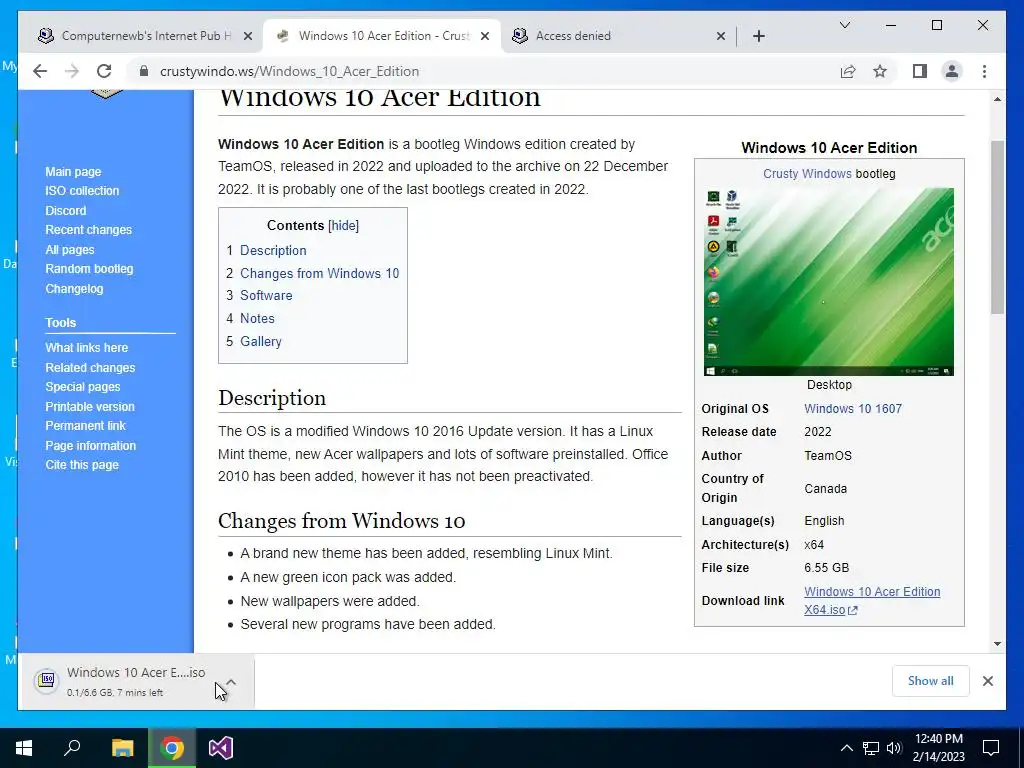
Task: Open the Changelog sidebar link
Action: point(74,289)
